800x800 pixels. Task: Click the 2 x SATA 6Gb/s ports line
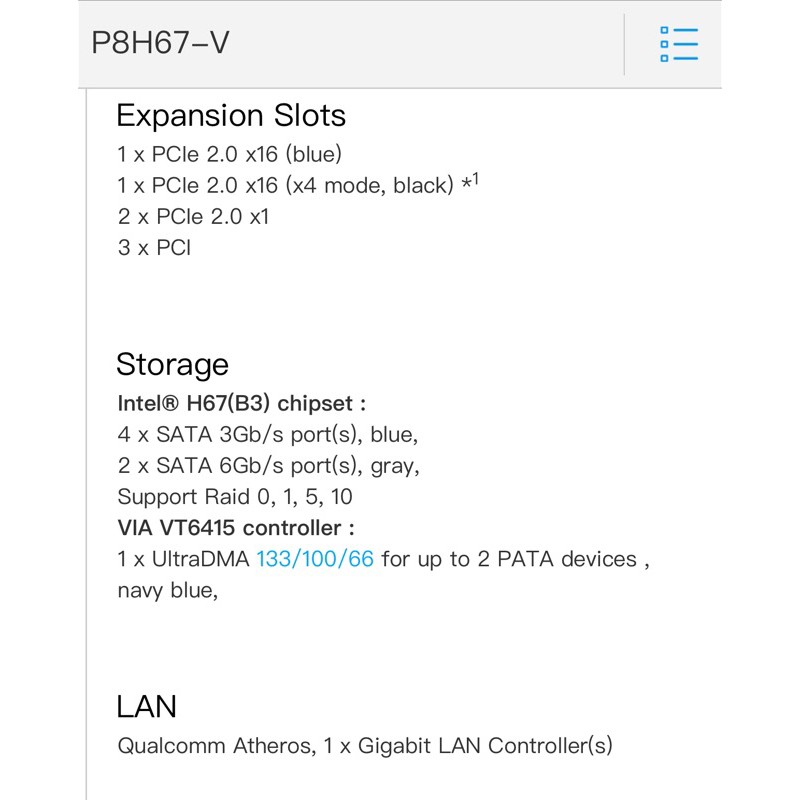pos(268,466)
